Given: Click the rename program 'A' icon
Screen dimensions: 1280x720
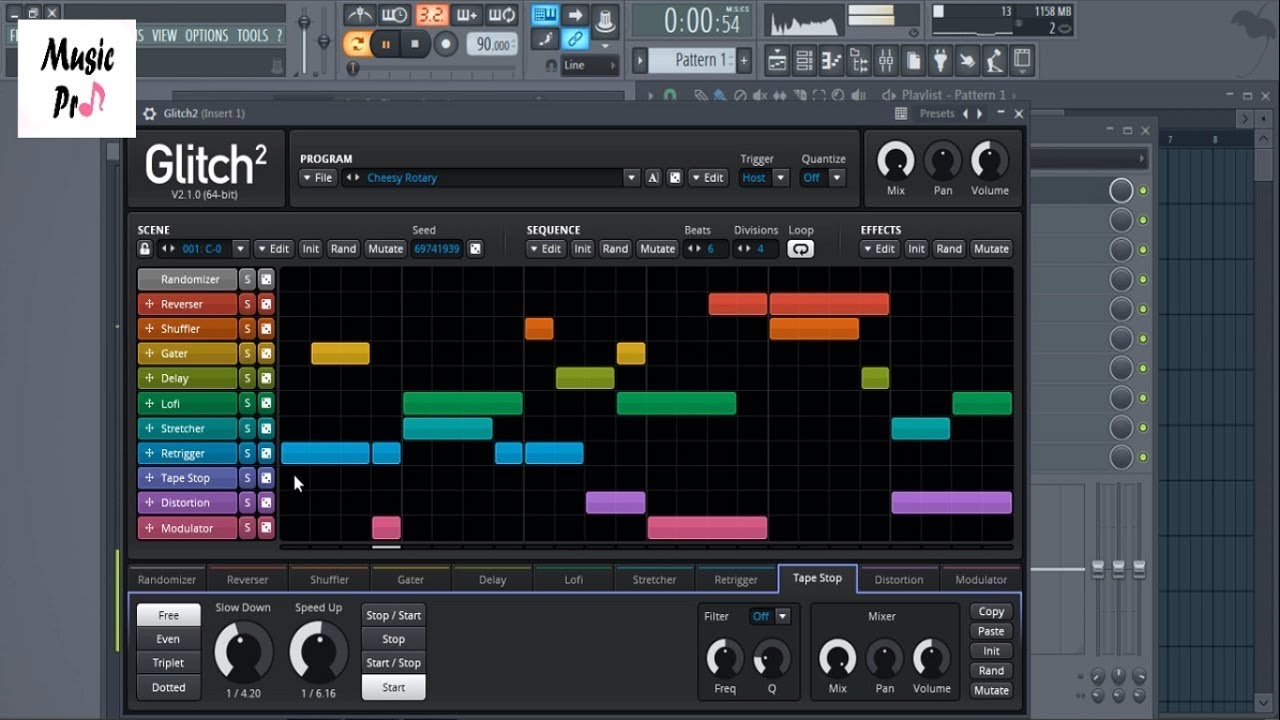Looking at the screenshot, I should tap(653, 178).
